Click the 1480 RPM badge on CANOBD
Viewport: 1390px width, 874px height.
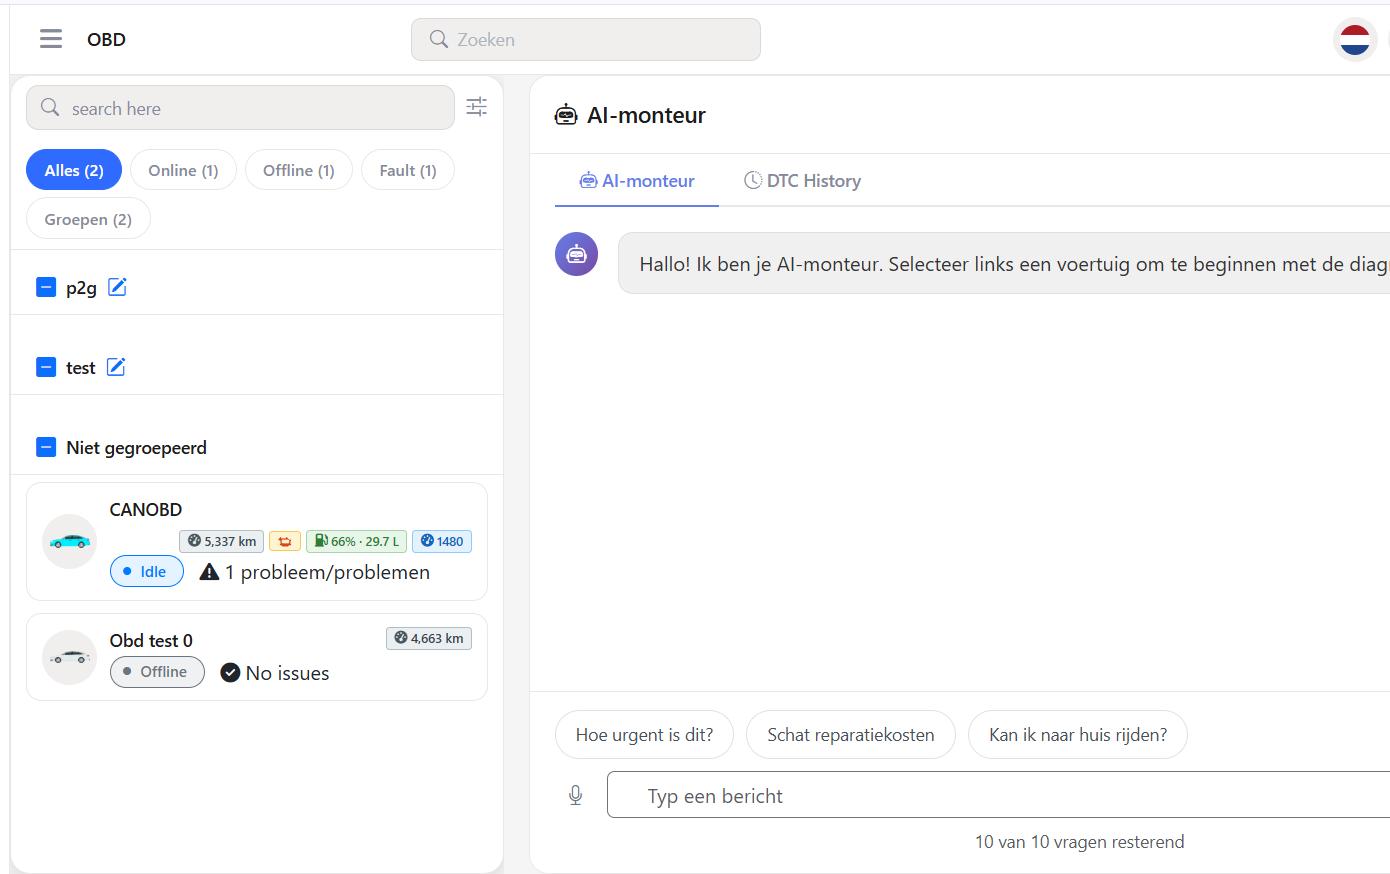(x=442, y=541)
